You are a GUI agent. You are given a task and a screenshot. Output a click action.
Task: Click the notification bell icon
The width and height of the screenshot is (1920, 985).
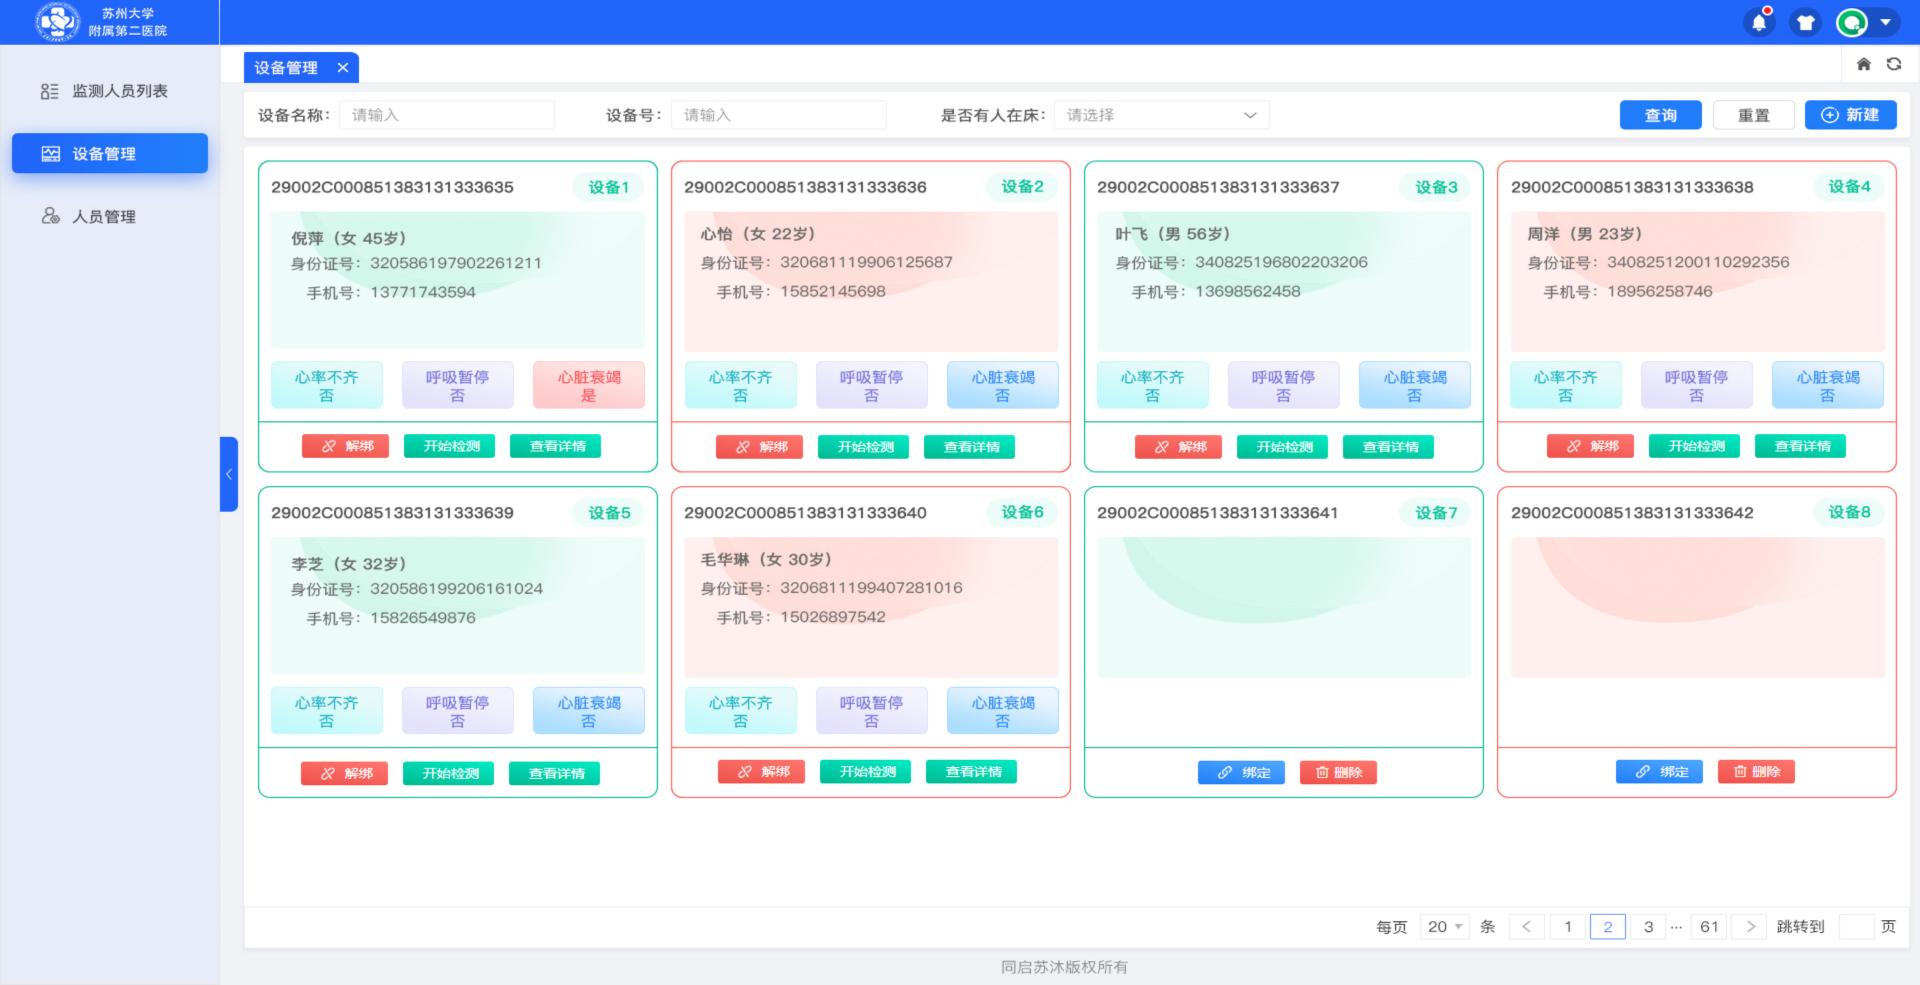1759,22
